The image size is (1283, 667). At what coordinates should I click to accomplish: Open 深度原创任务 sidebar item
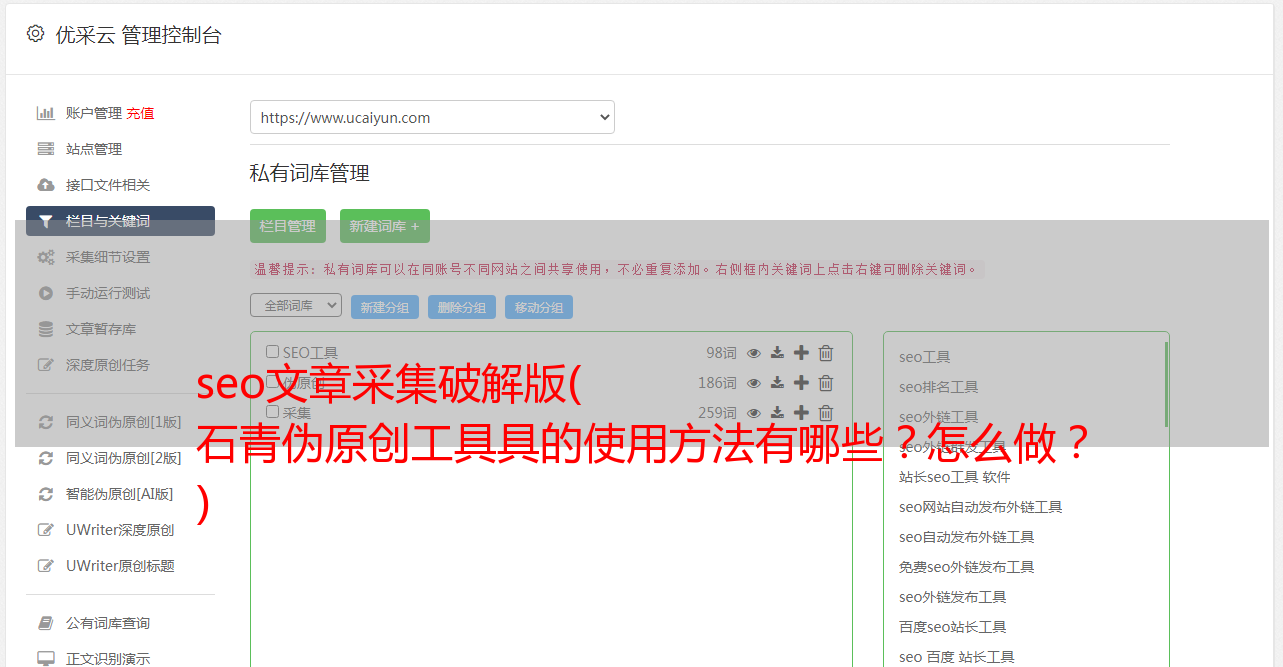pyautogui.click(x=108, y=365)
